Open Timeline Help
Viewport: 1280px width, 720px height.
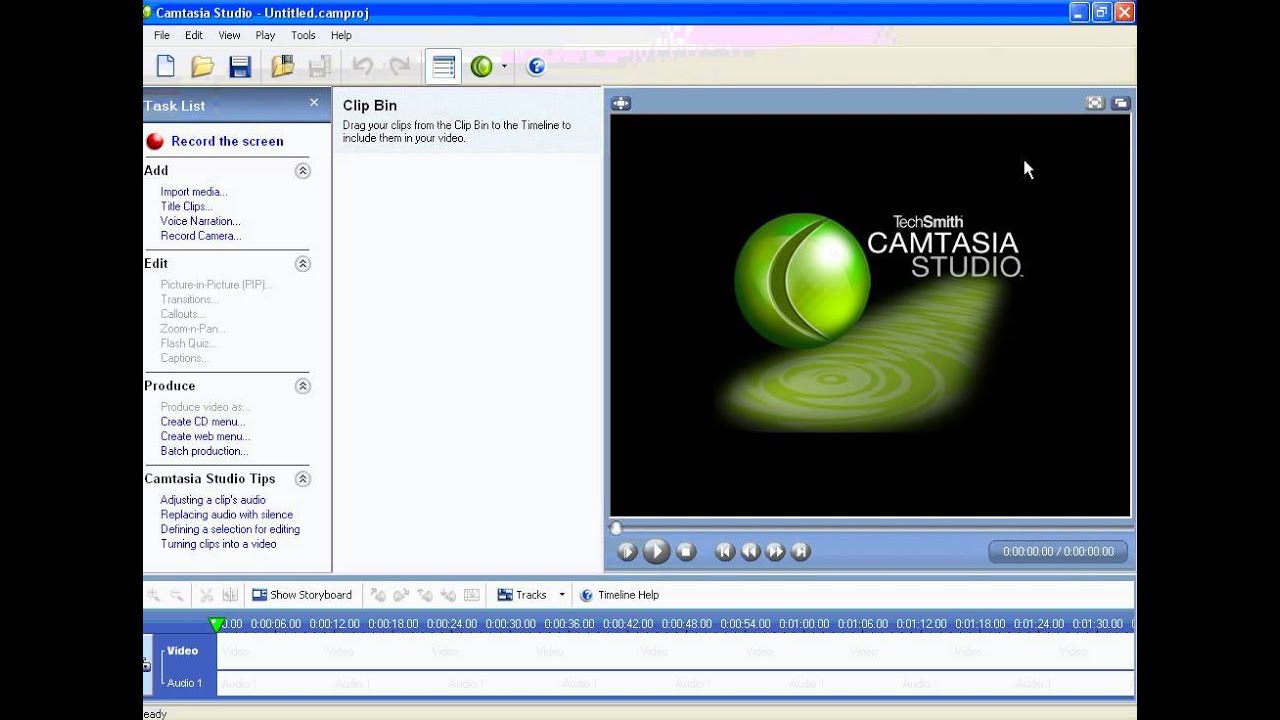point(619,595)
